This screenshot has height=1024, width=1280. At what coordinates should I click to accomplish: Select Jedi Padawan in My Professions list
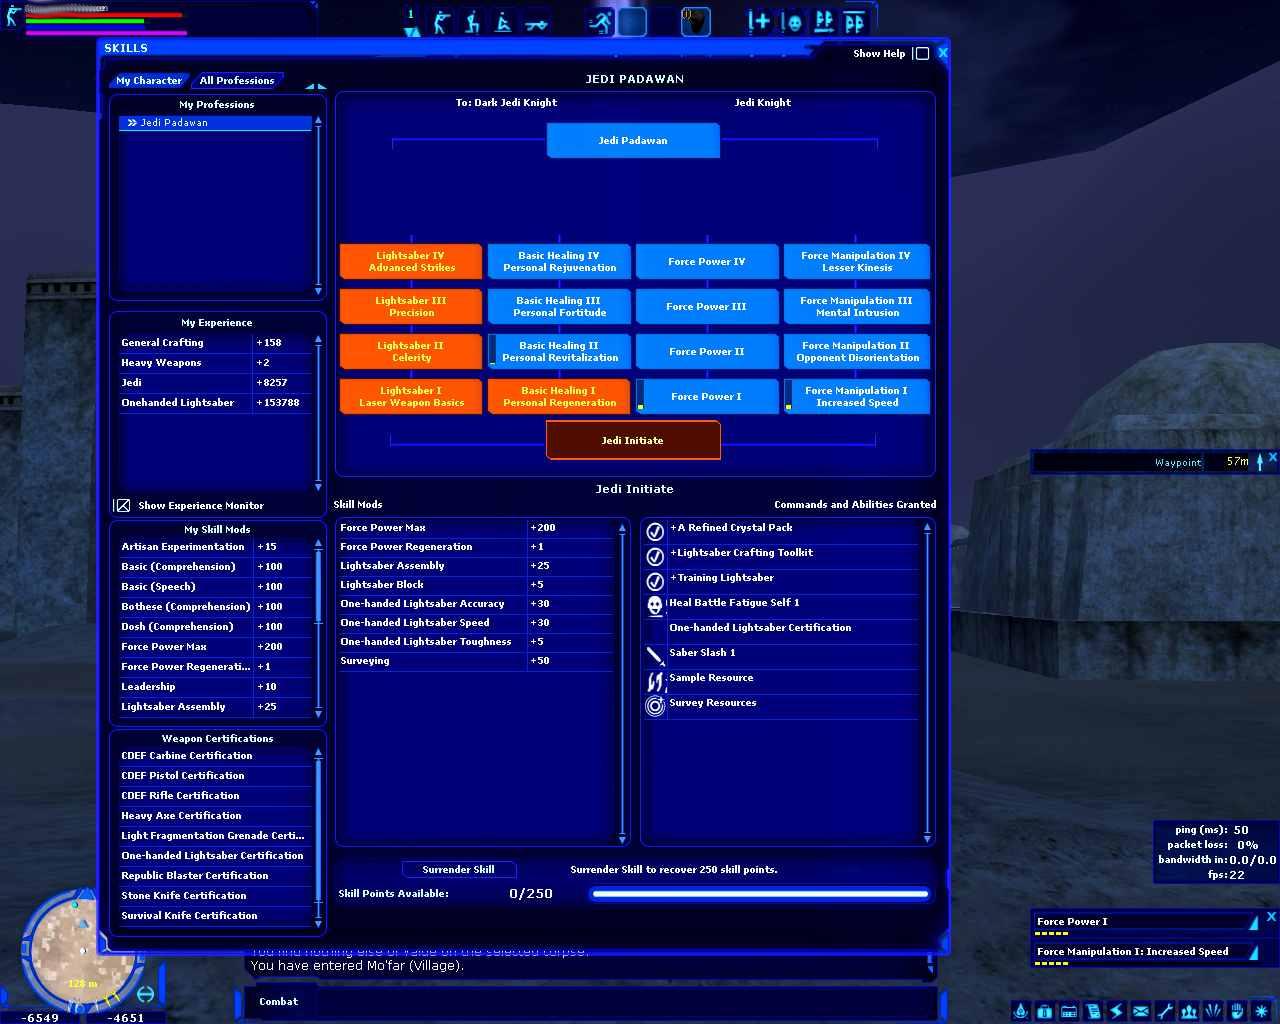click(216, 123)
